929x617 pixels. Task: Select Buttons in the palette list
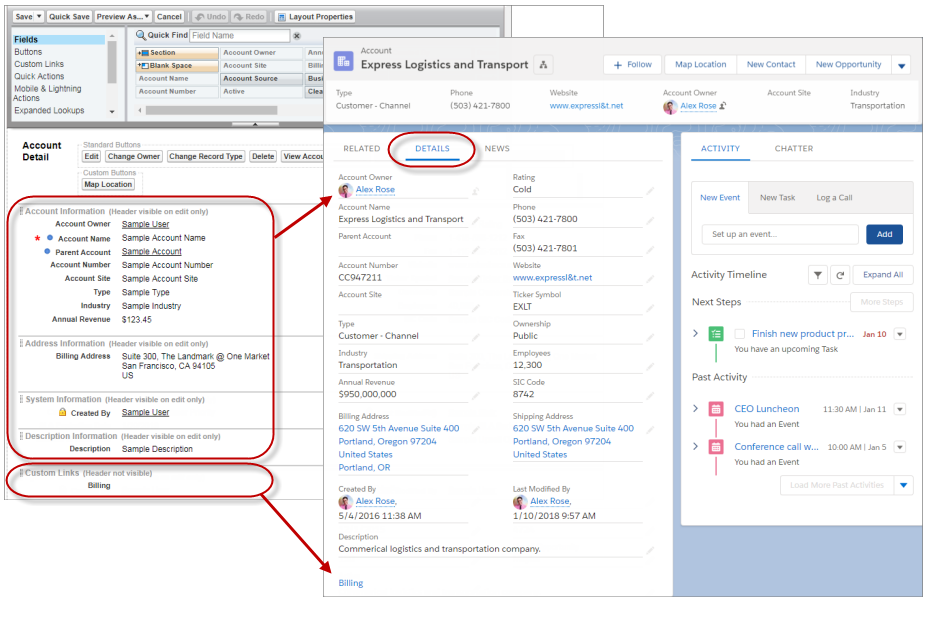[28, 52]
